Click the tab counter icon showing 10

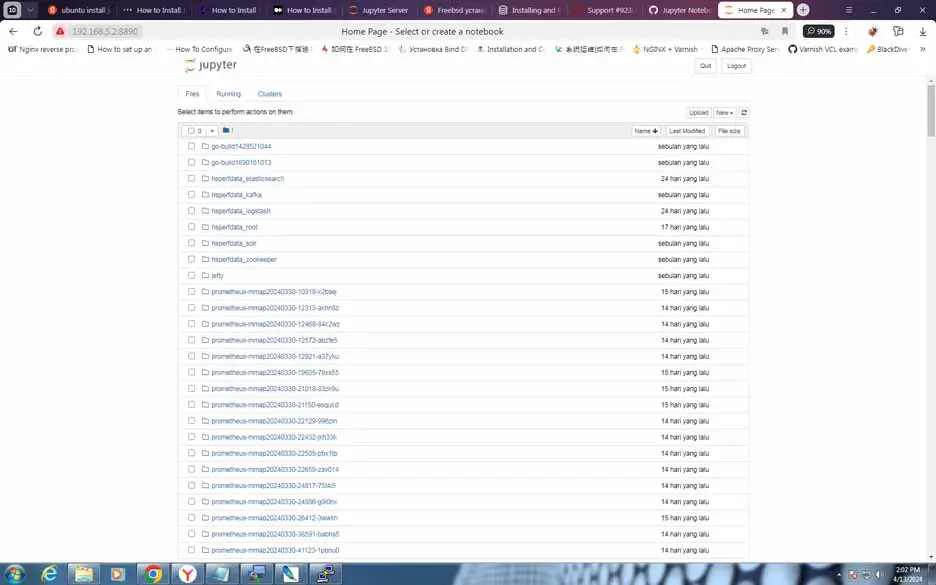pyautogui.click(x=12, y=10)
